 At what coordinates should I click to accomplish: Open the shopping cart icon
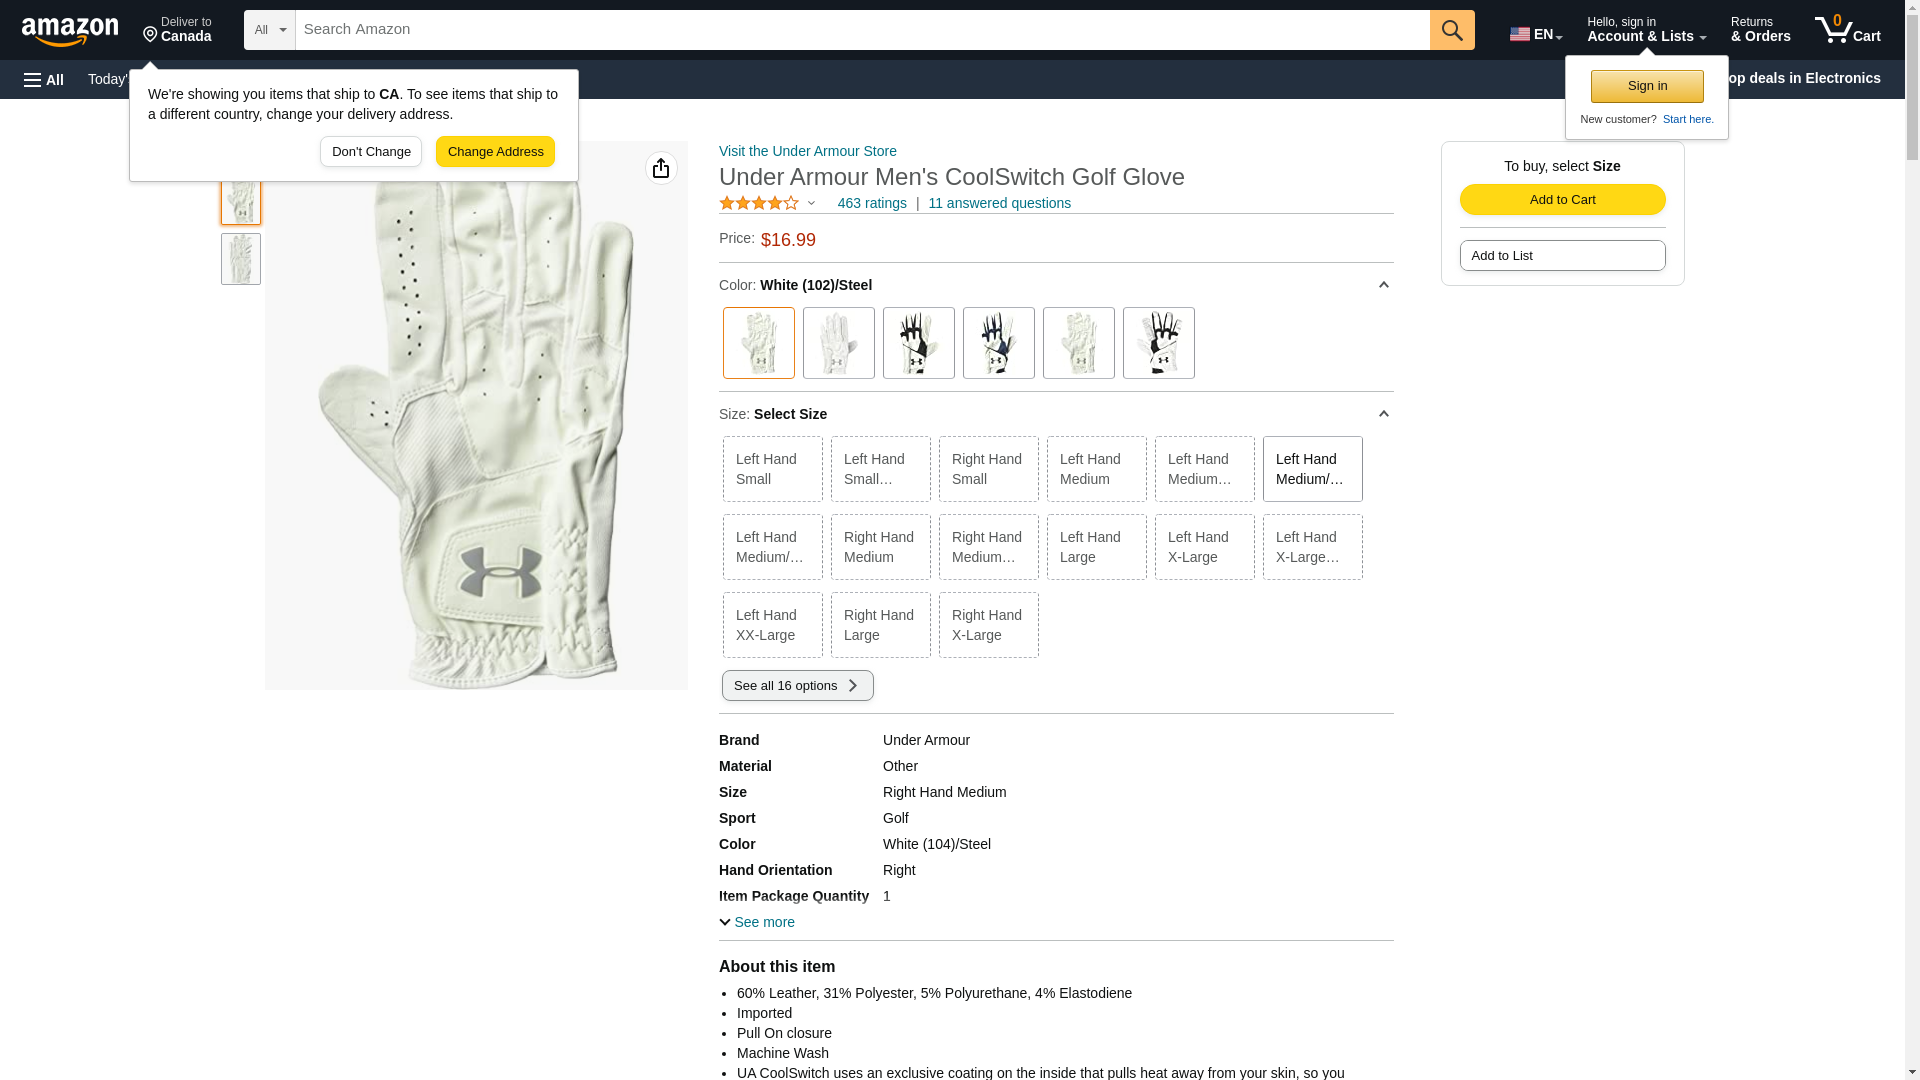(1846, 30)
